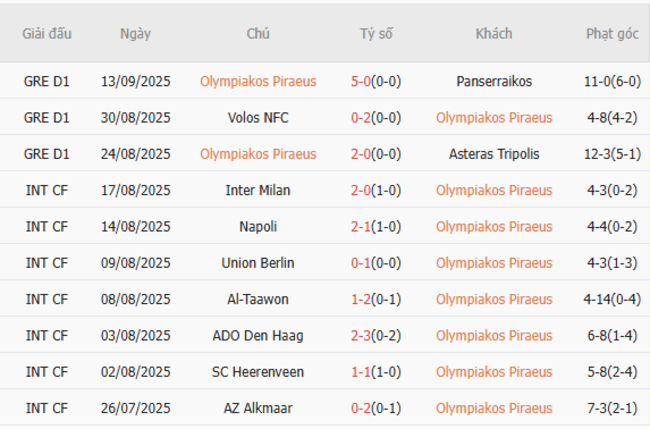Open the Panserraikos team link
The image size is (650, 429).
pos(494,82)
